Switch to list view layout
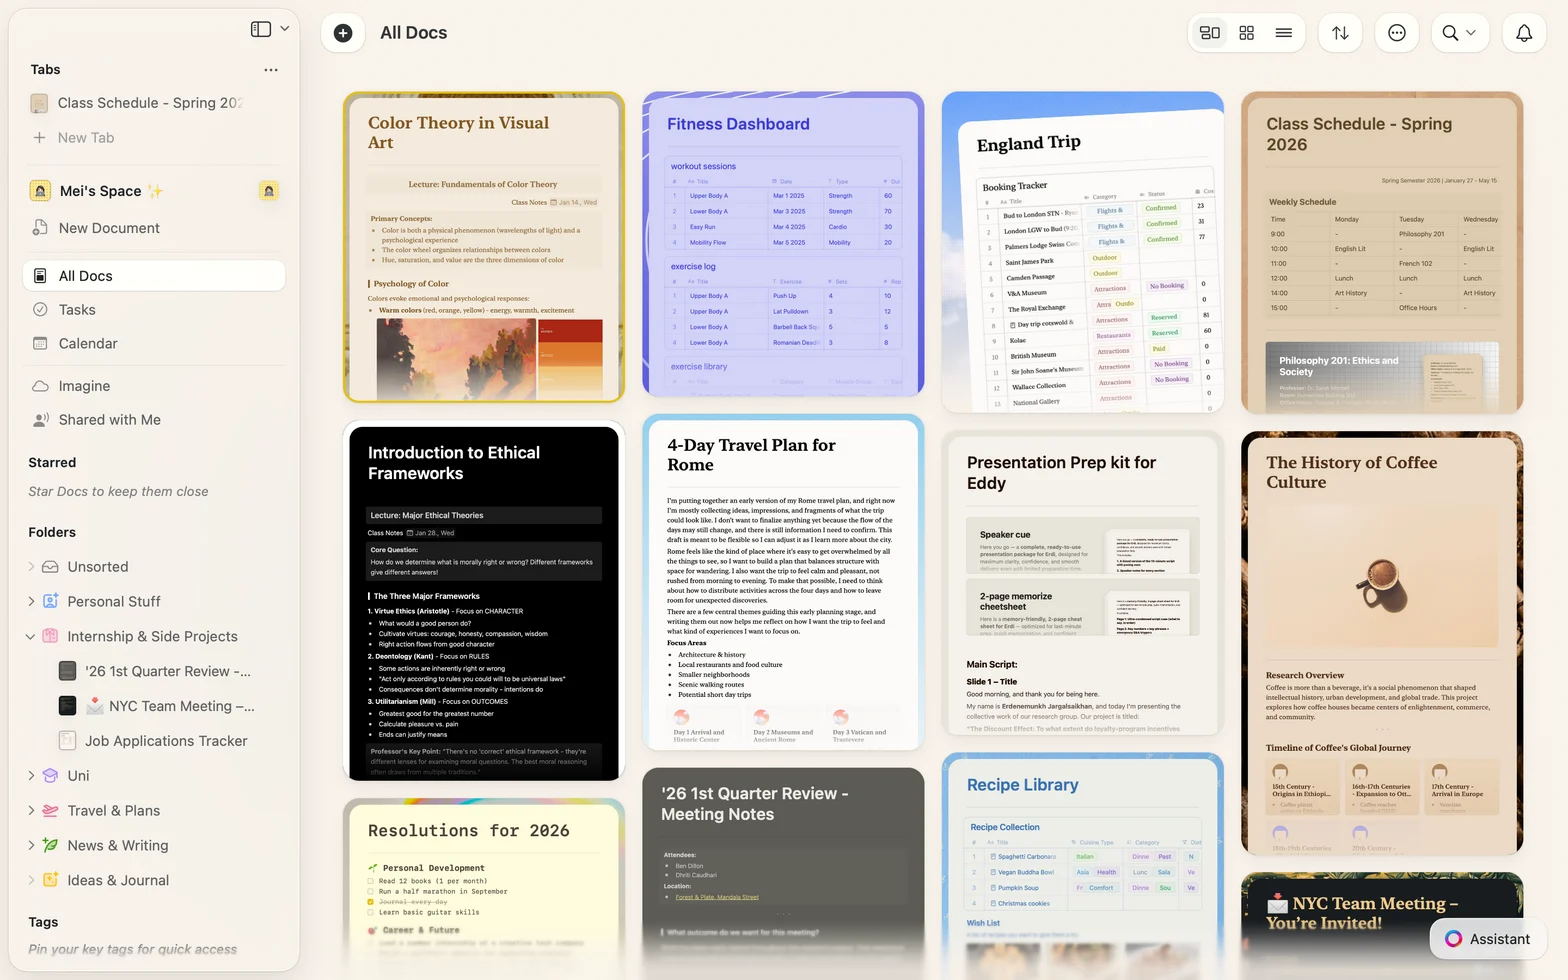1568x980 pixels. click(x=1283, y=33)
